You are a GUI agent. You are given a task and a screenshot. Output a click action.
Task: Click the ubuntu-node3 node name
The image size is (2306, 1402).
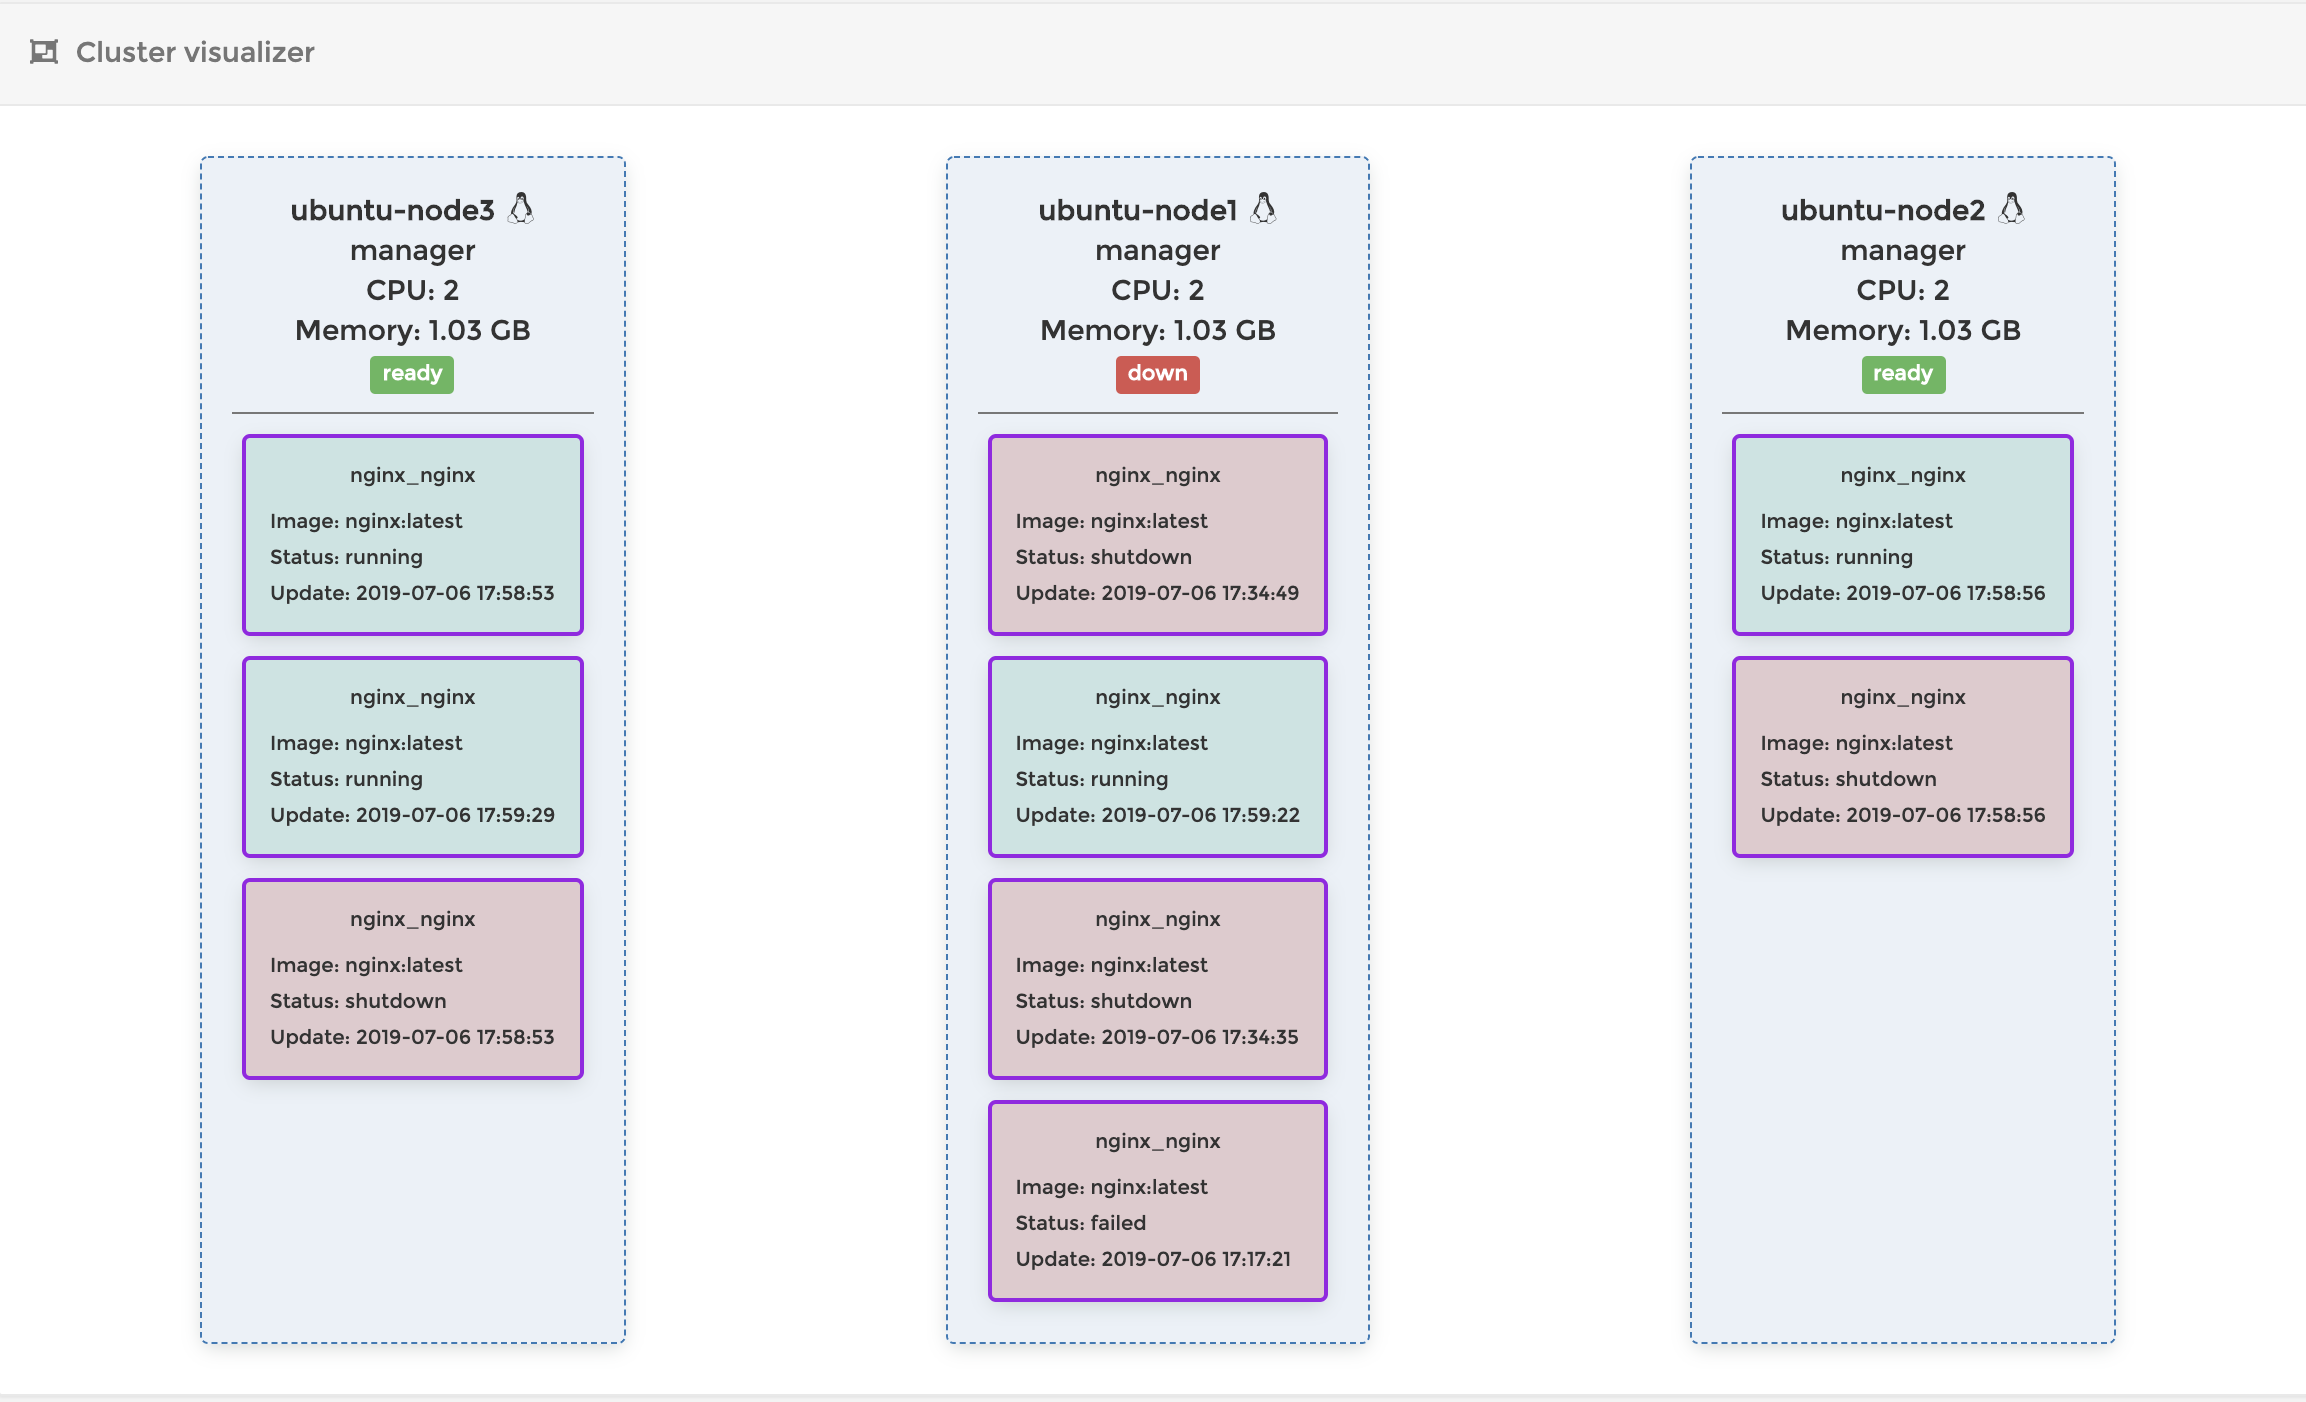392,210
